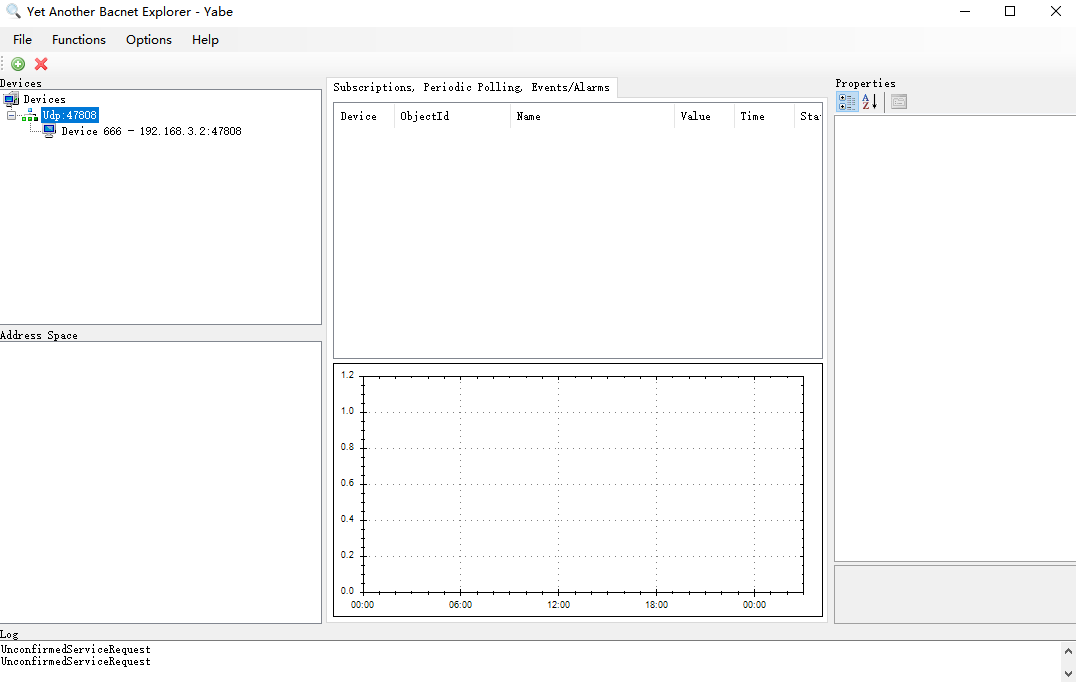The image size is (1076, 683).
Task: Click the Properties panel label
Action: [865, 83]
